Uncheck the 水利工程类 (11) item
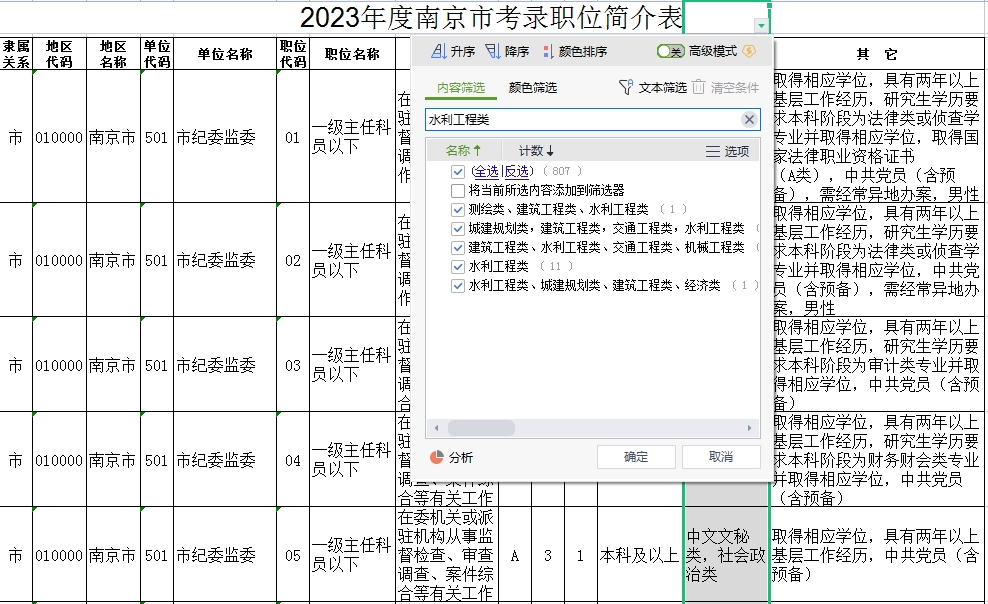 [x=458, y=266]
